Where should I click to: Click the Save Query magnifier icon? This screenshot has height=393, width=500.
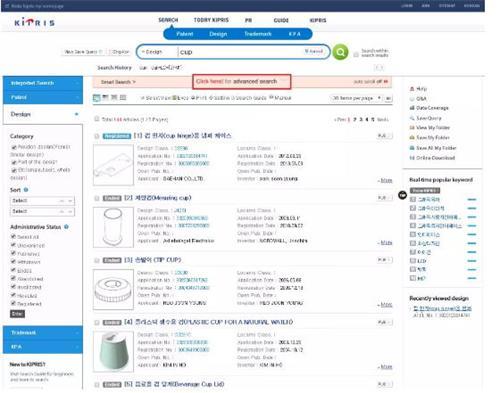pos(412,118)
